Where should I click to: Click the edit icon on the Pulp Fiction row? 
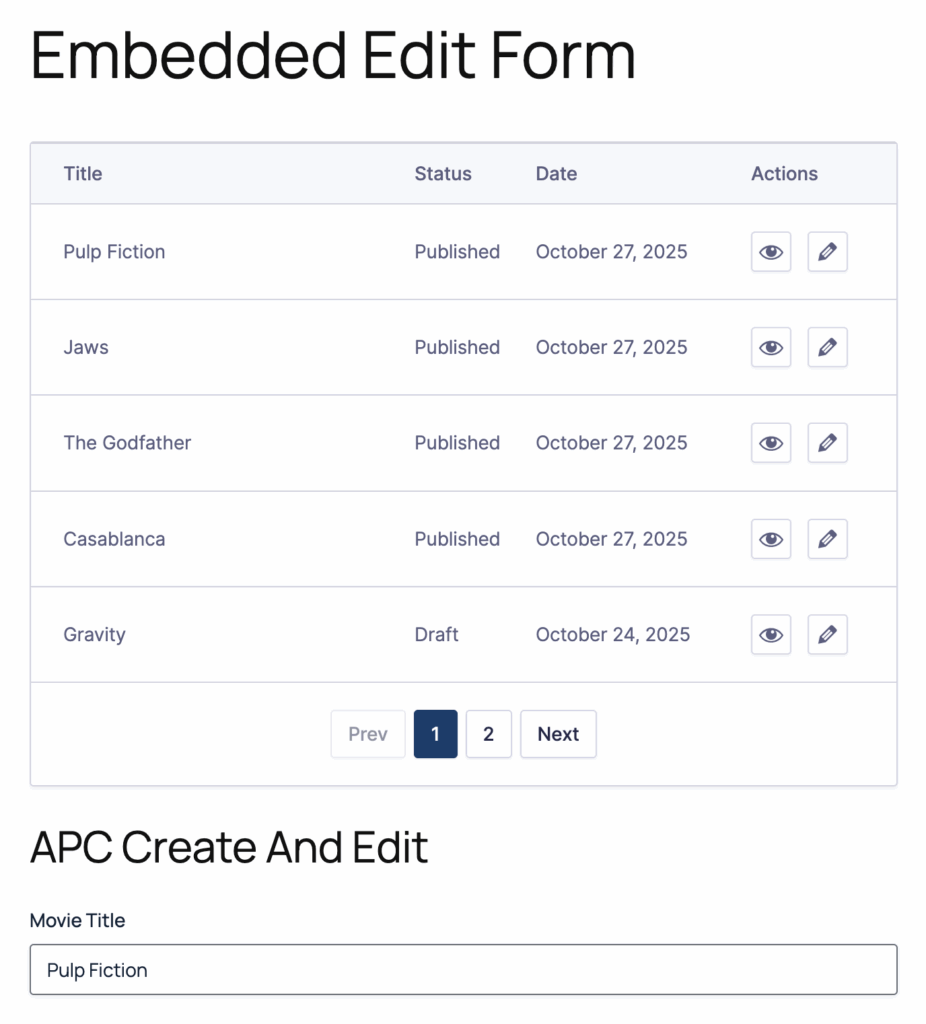tap(827, 252)
